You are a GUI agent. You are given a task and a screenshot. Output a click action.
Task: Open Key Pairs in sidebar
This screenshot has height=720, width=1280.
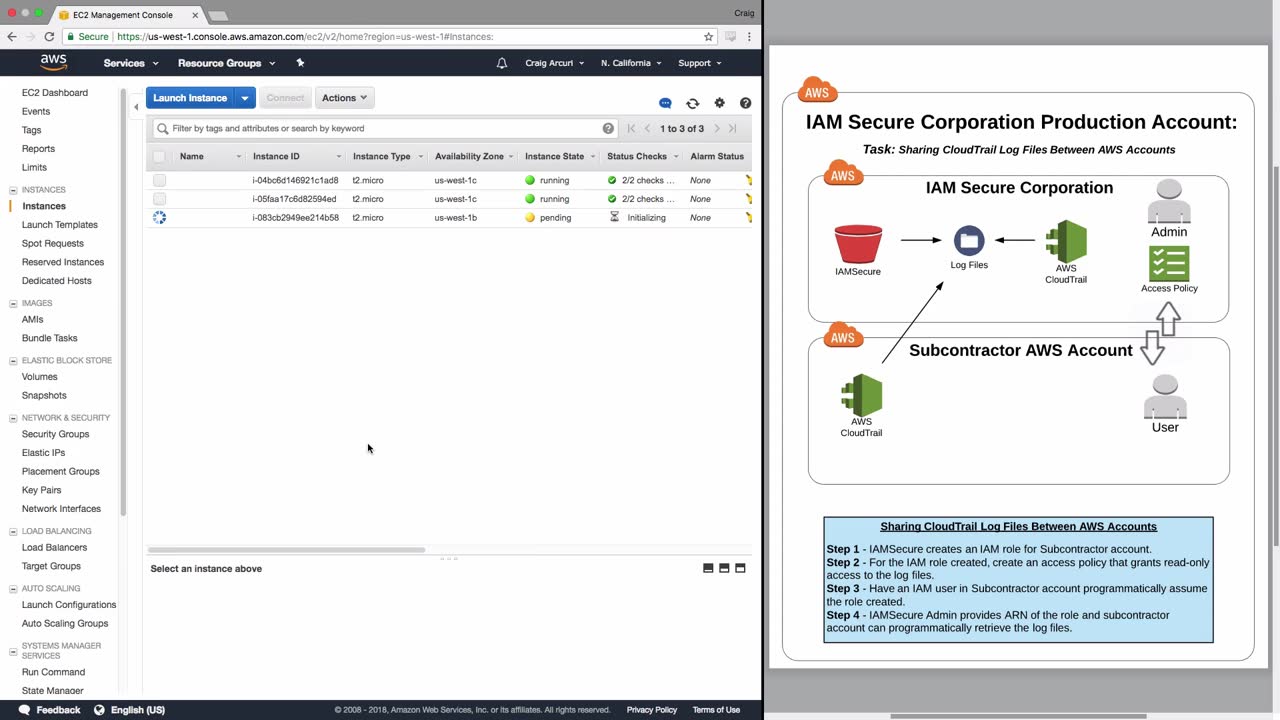pos(42,490)
